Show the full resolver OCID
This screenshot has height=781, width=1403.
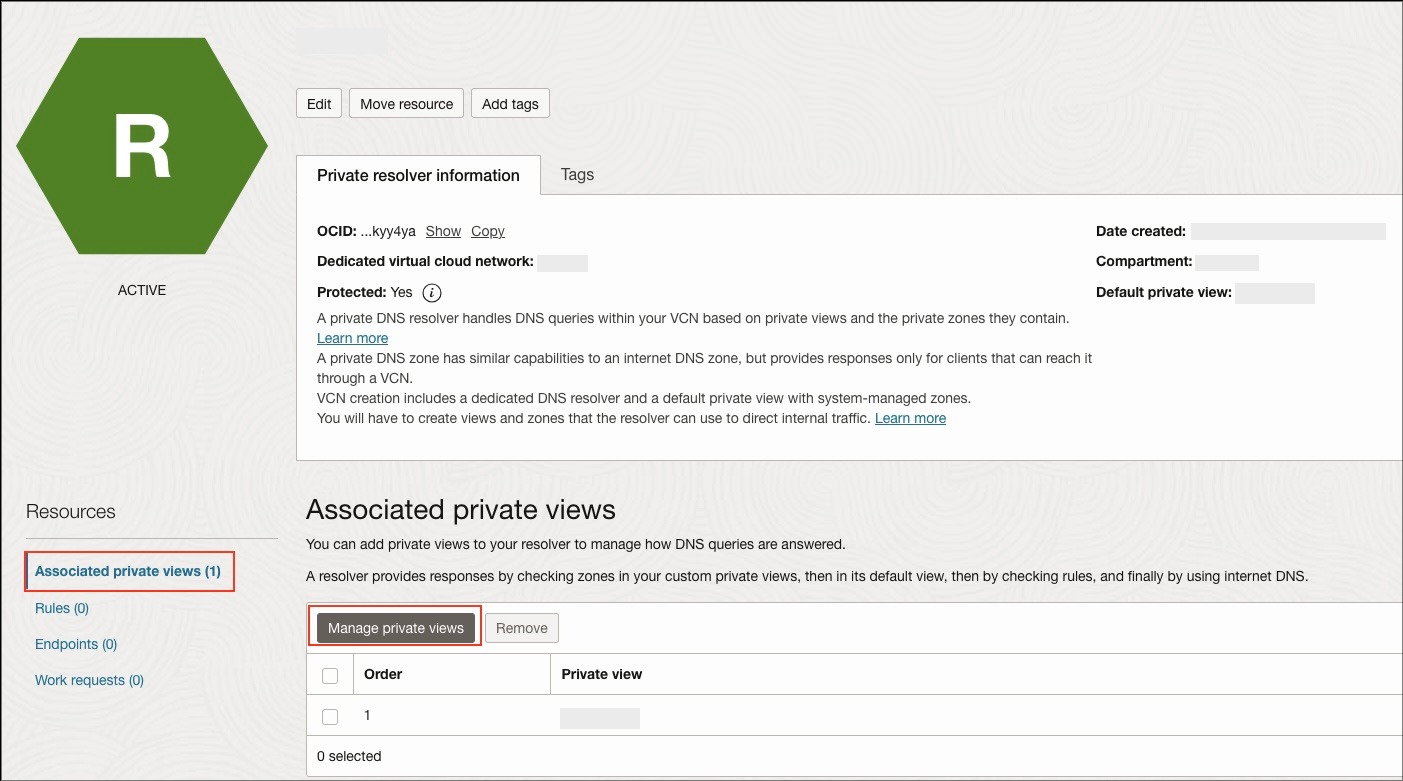(443, 231)
